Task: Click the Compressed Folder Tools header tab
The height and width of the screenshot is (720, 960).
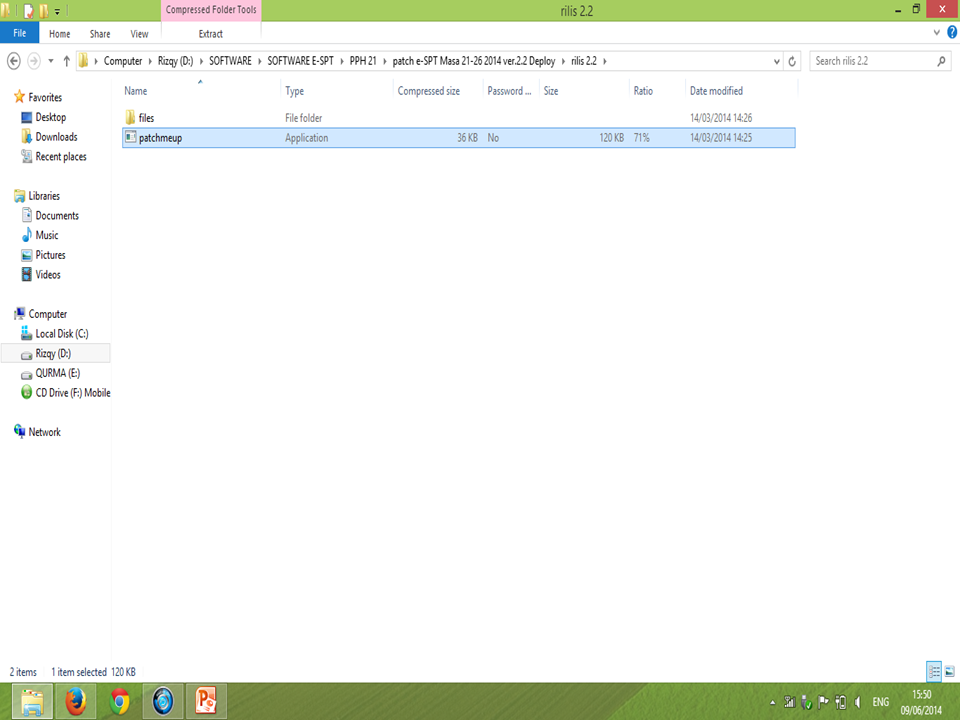Action: [211, 10]
